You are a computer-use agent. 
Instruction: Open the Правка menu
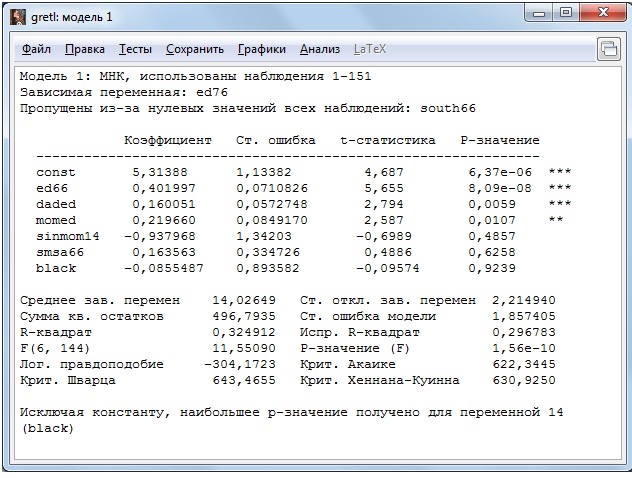pyautogui.click(x=85, y=49)
